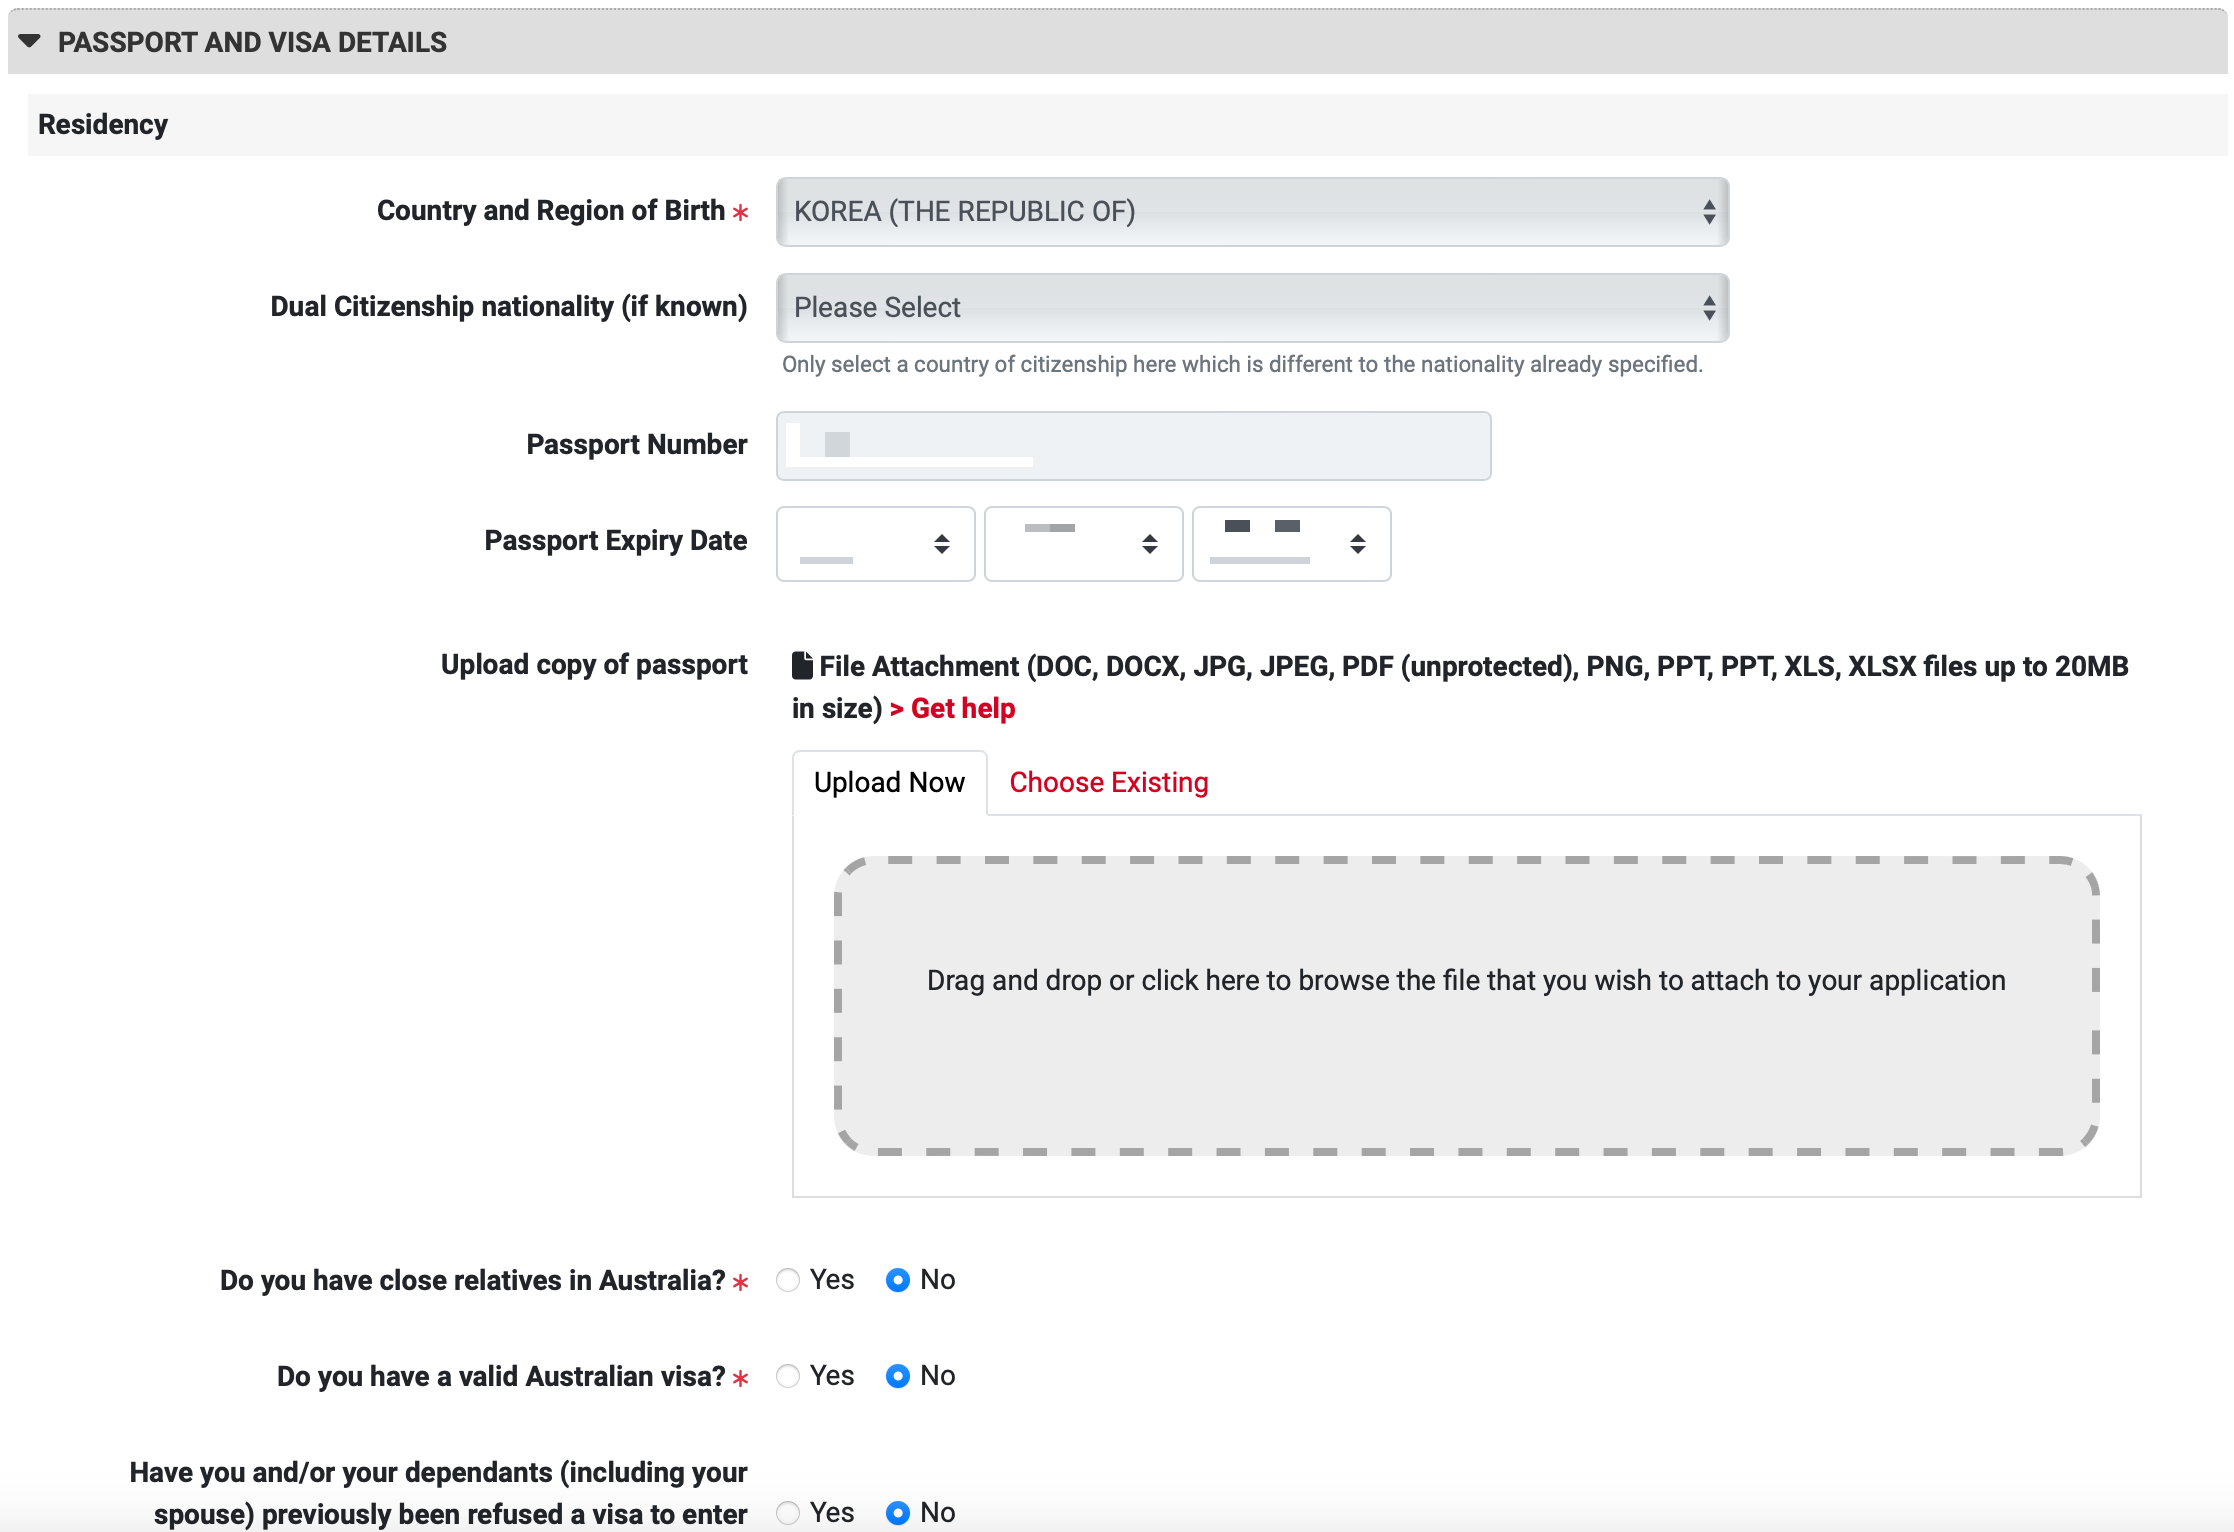Open the first Passport Expiry Date selector
The height and width of the screenshot is (1532, 2234).
click(875, 544)
